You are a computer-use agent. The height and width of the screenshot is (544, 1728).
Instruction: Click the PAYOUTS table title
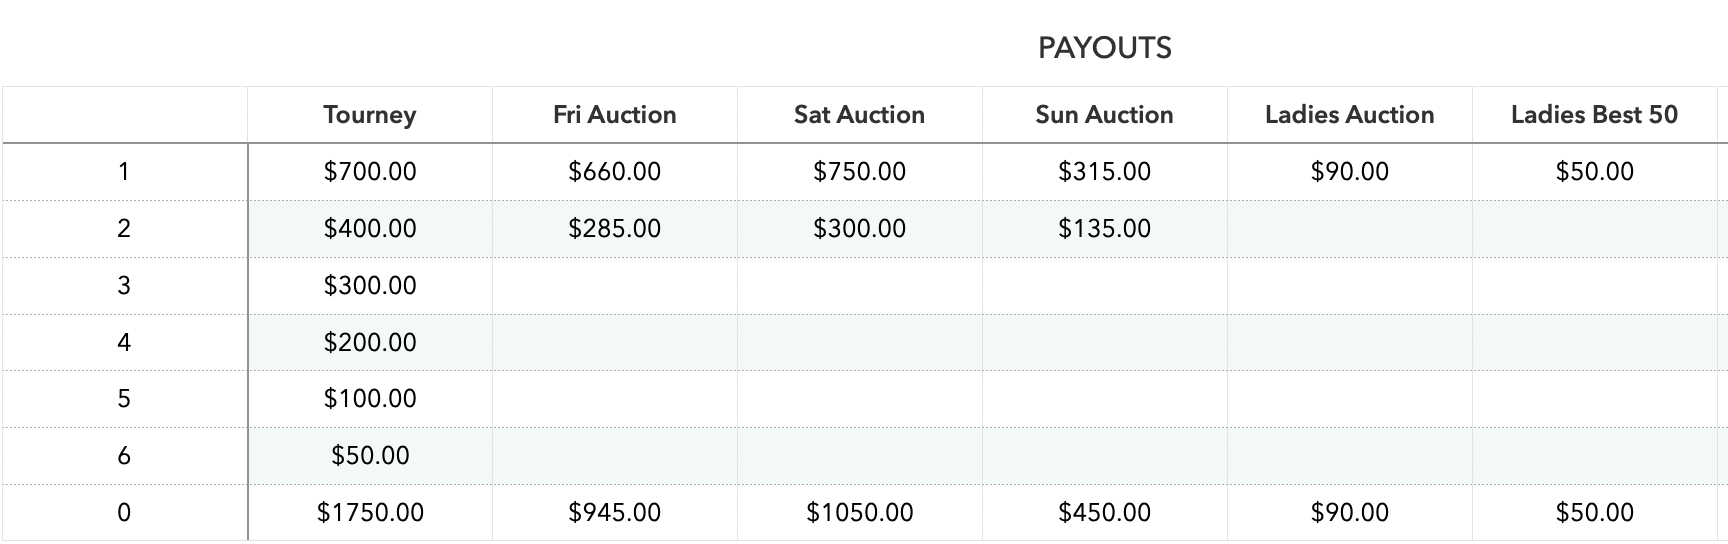tap(1104, 48)
